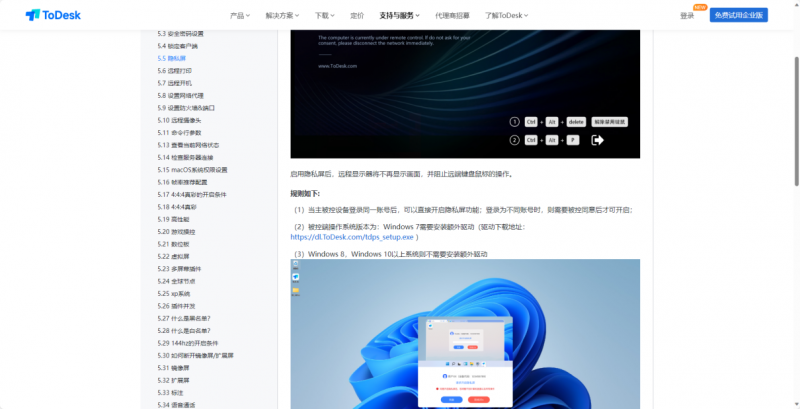Open sidebar item 5.24 全球节点
The height and width of the screenshot is (409, 800).
click(x=176, y=281)
